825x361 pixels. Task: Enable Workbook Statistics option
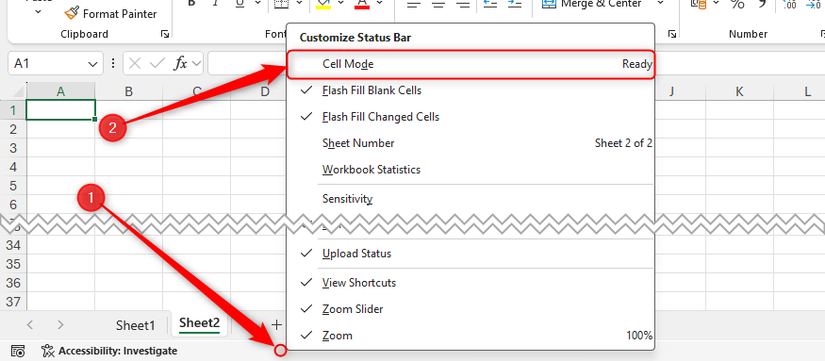[x=470, y=169]
